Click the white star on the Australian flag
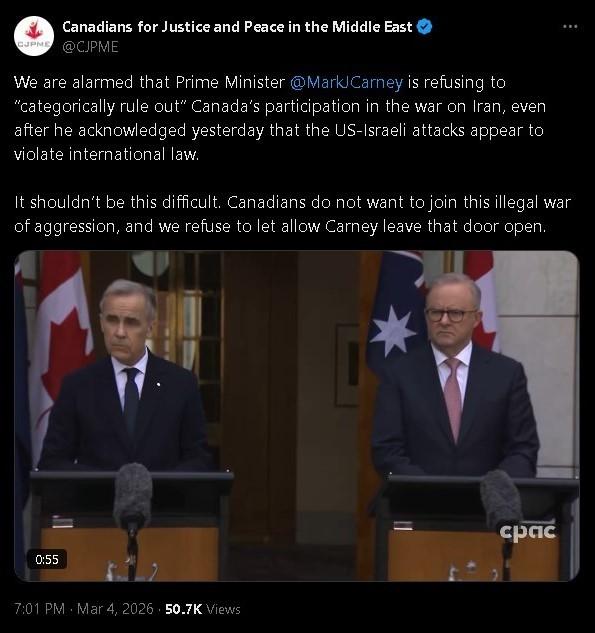 point(392,330)
